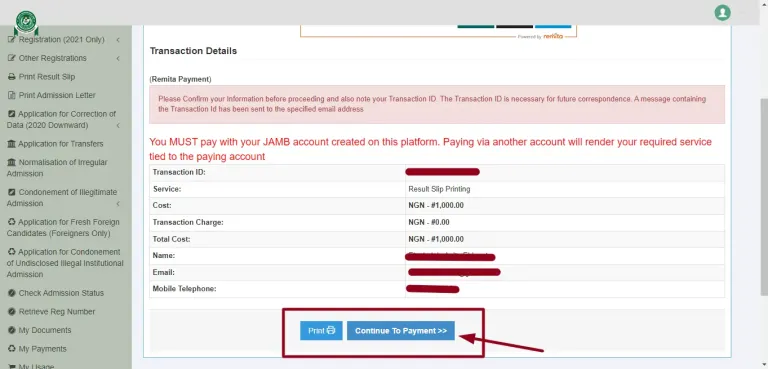Viewport: 768px width, 369px height.
Task: Open Condonement of Undisclosed Illegal Institutional Admission
Action: [x=65, y=263]
